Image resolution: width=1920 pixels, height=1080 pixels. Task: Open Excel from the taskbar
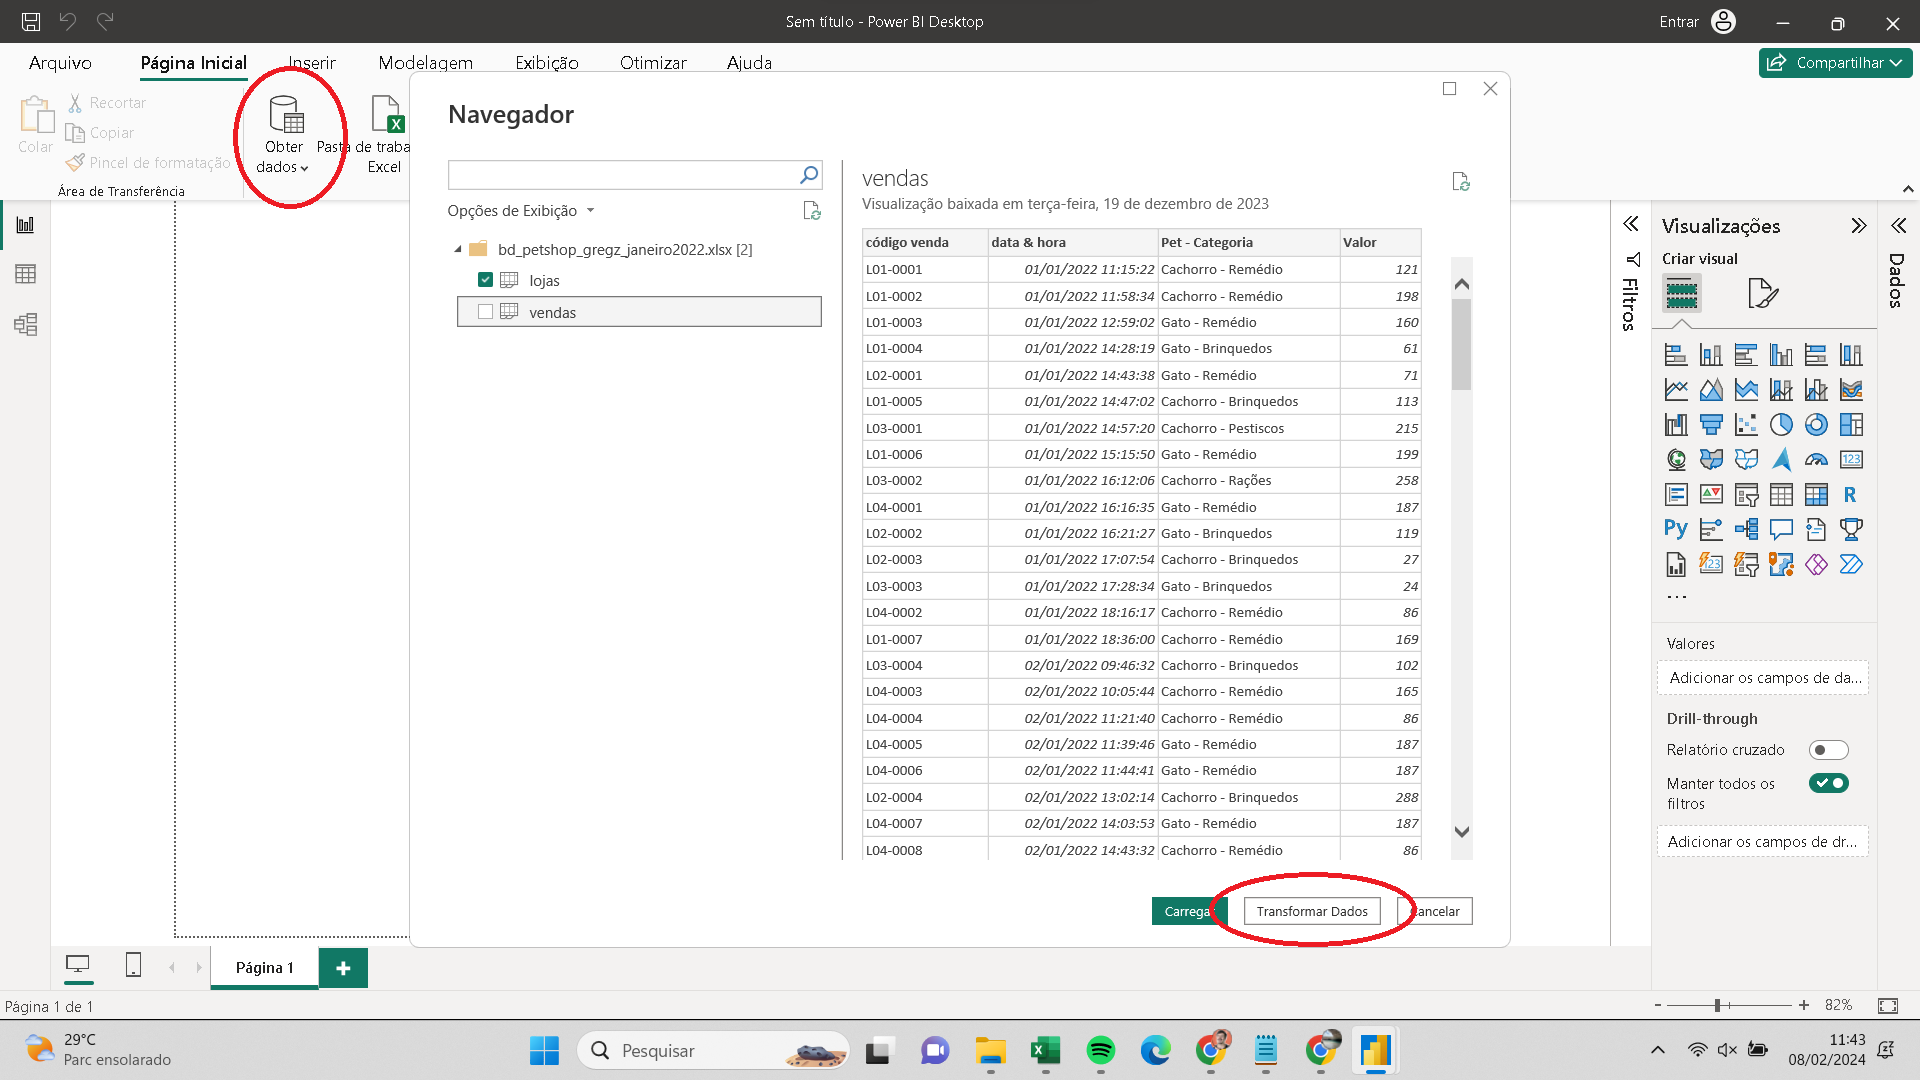tap(1045, 1050)
